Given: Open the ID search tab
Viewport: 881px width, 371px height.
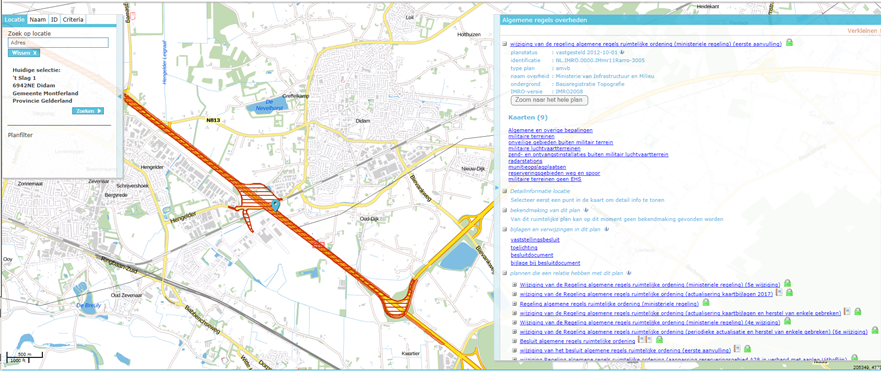Looking at the screenshot, I should coord(55,20).
